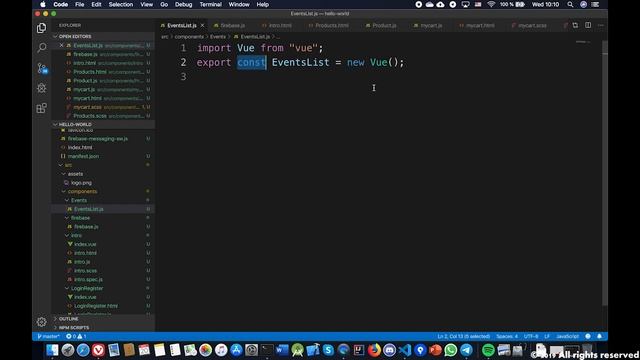
Task: Open the Wi-Fi menu bar icon
Action: click(x=491, y=4)
